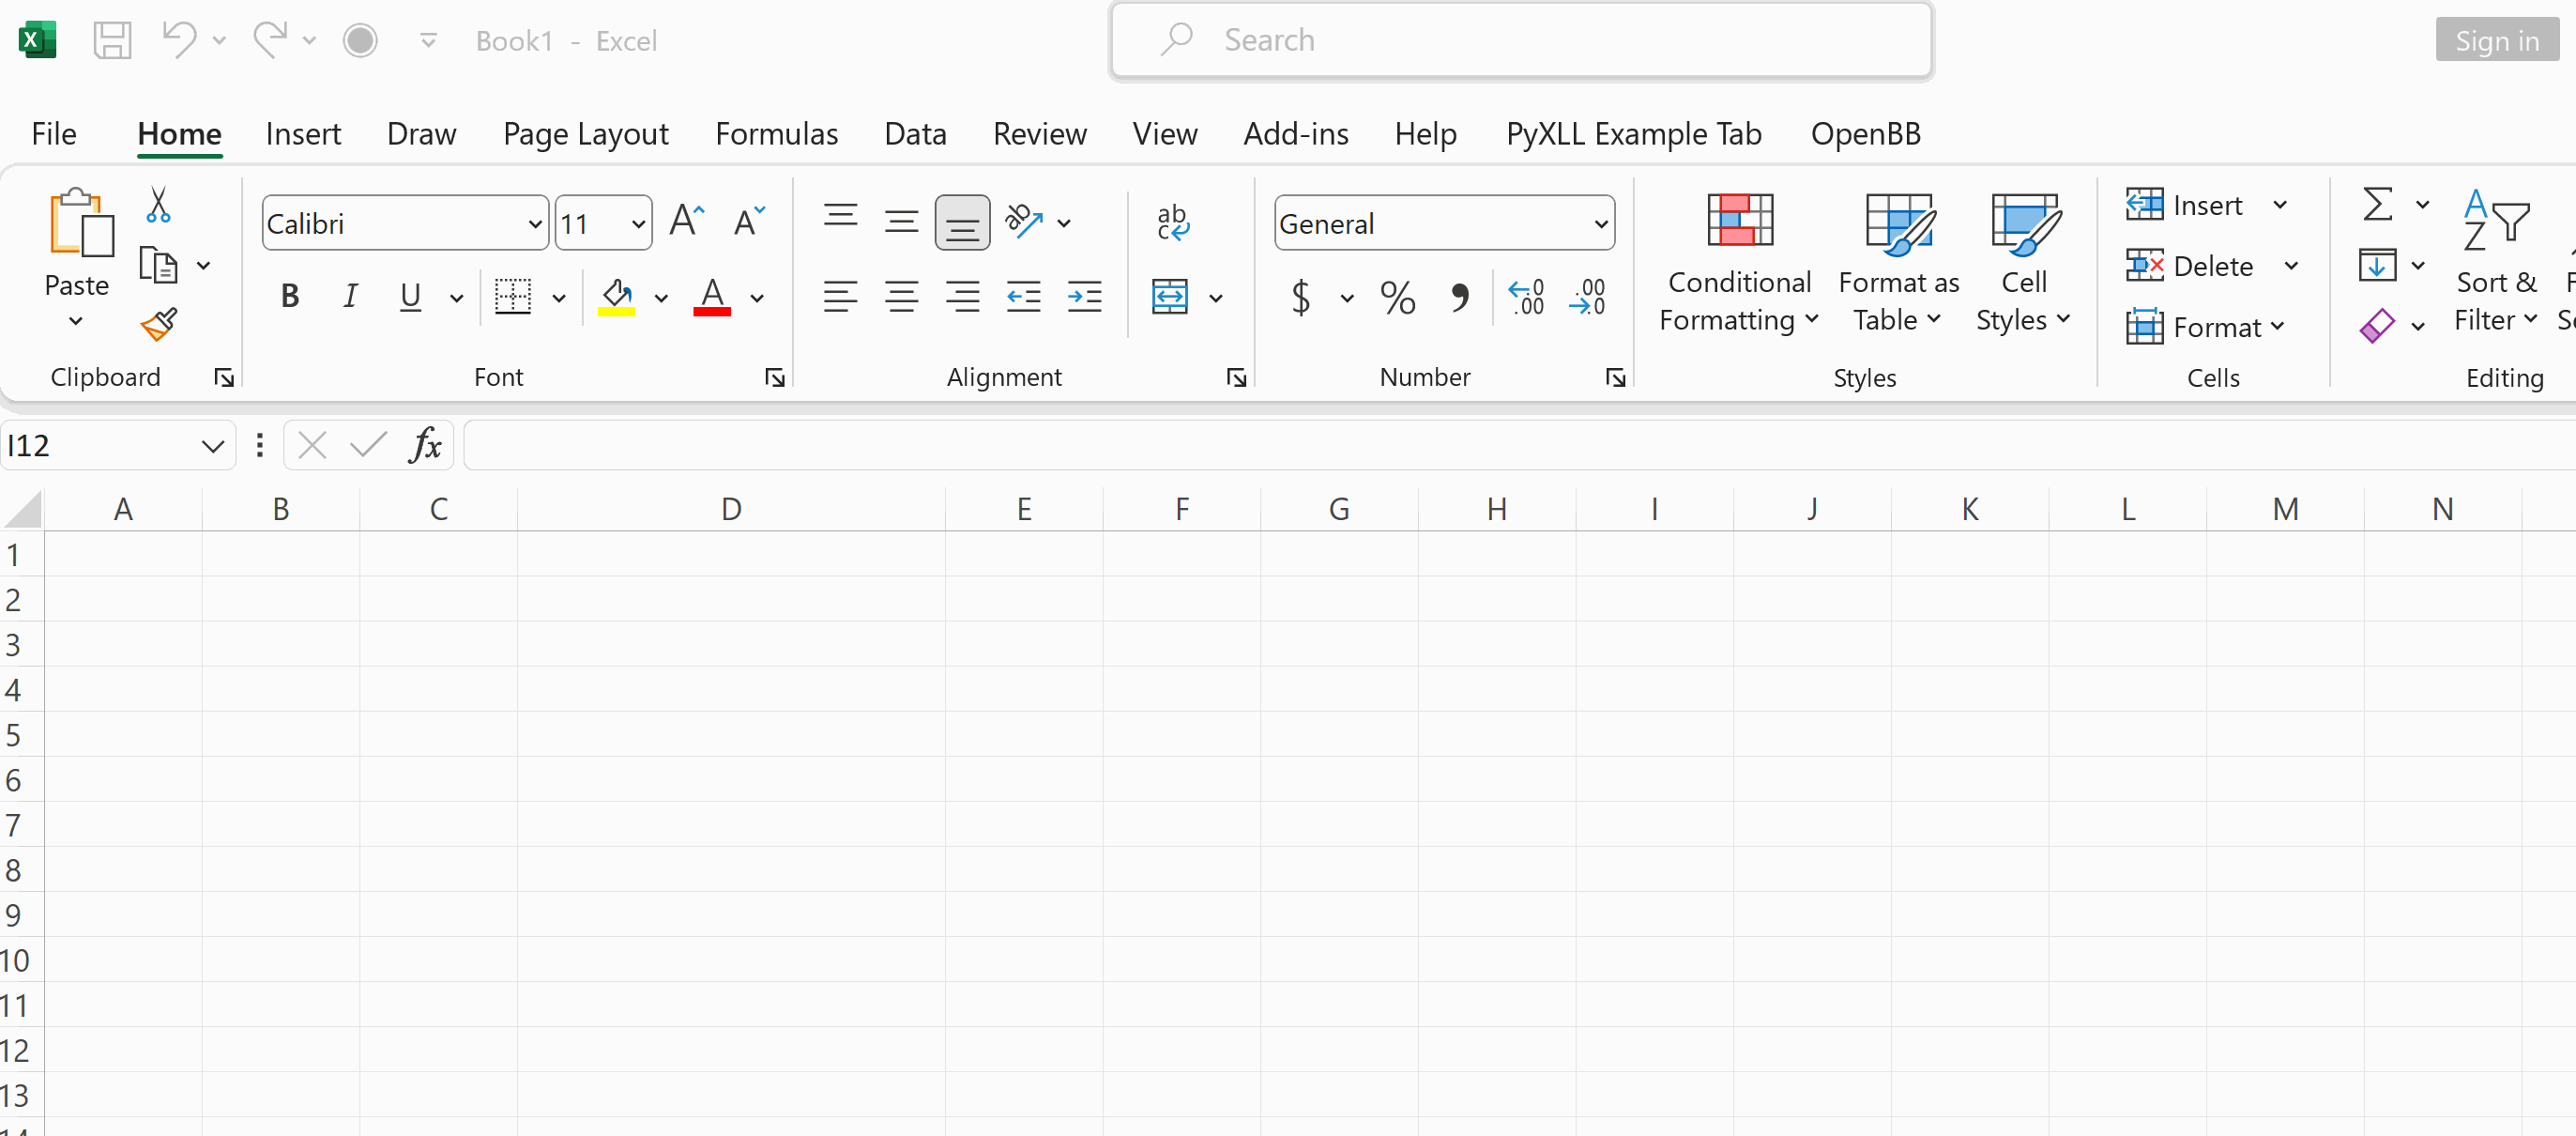
Task: Click the Redo arrow icon
Action: [x=269, y=41]
